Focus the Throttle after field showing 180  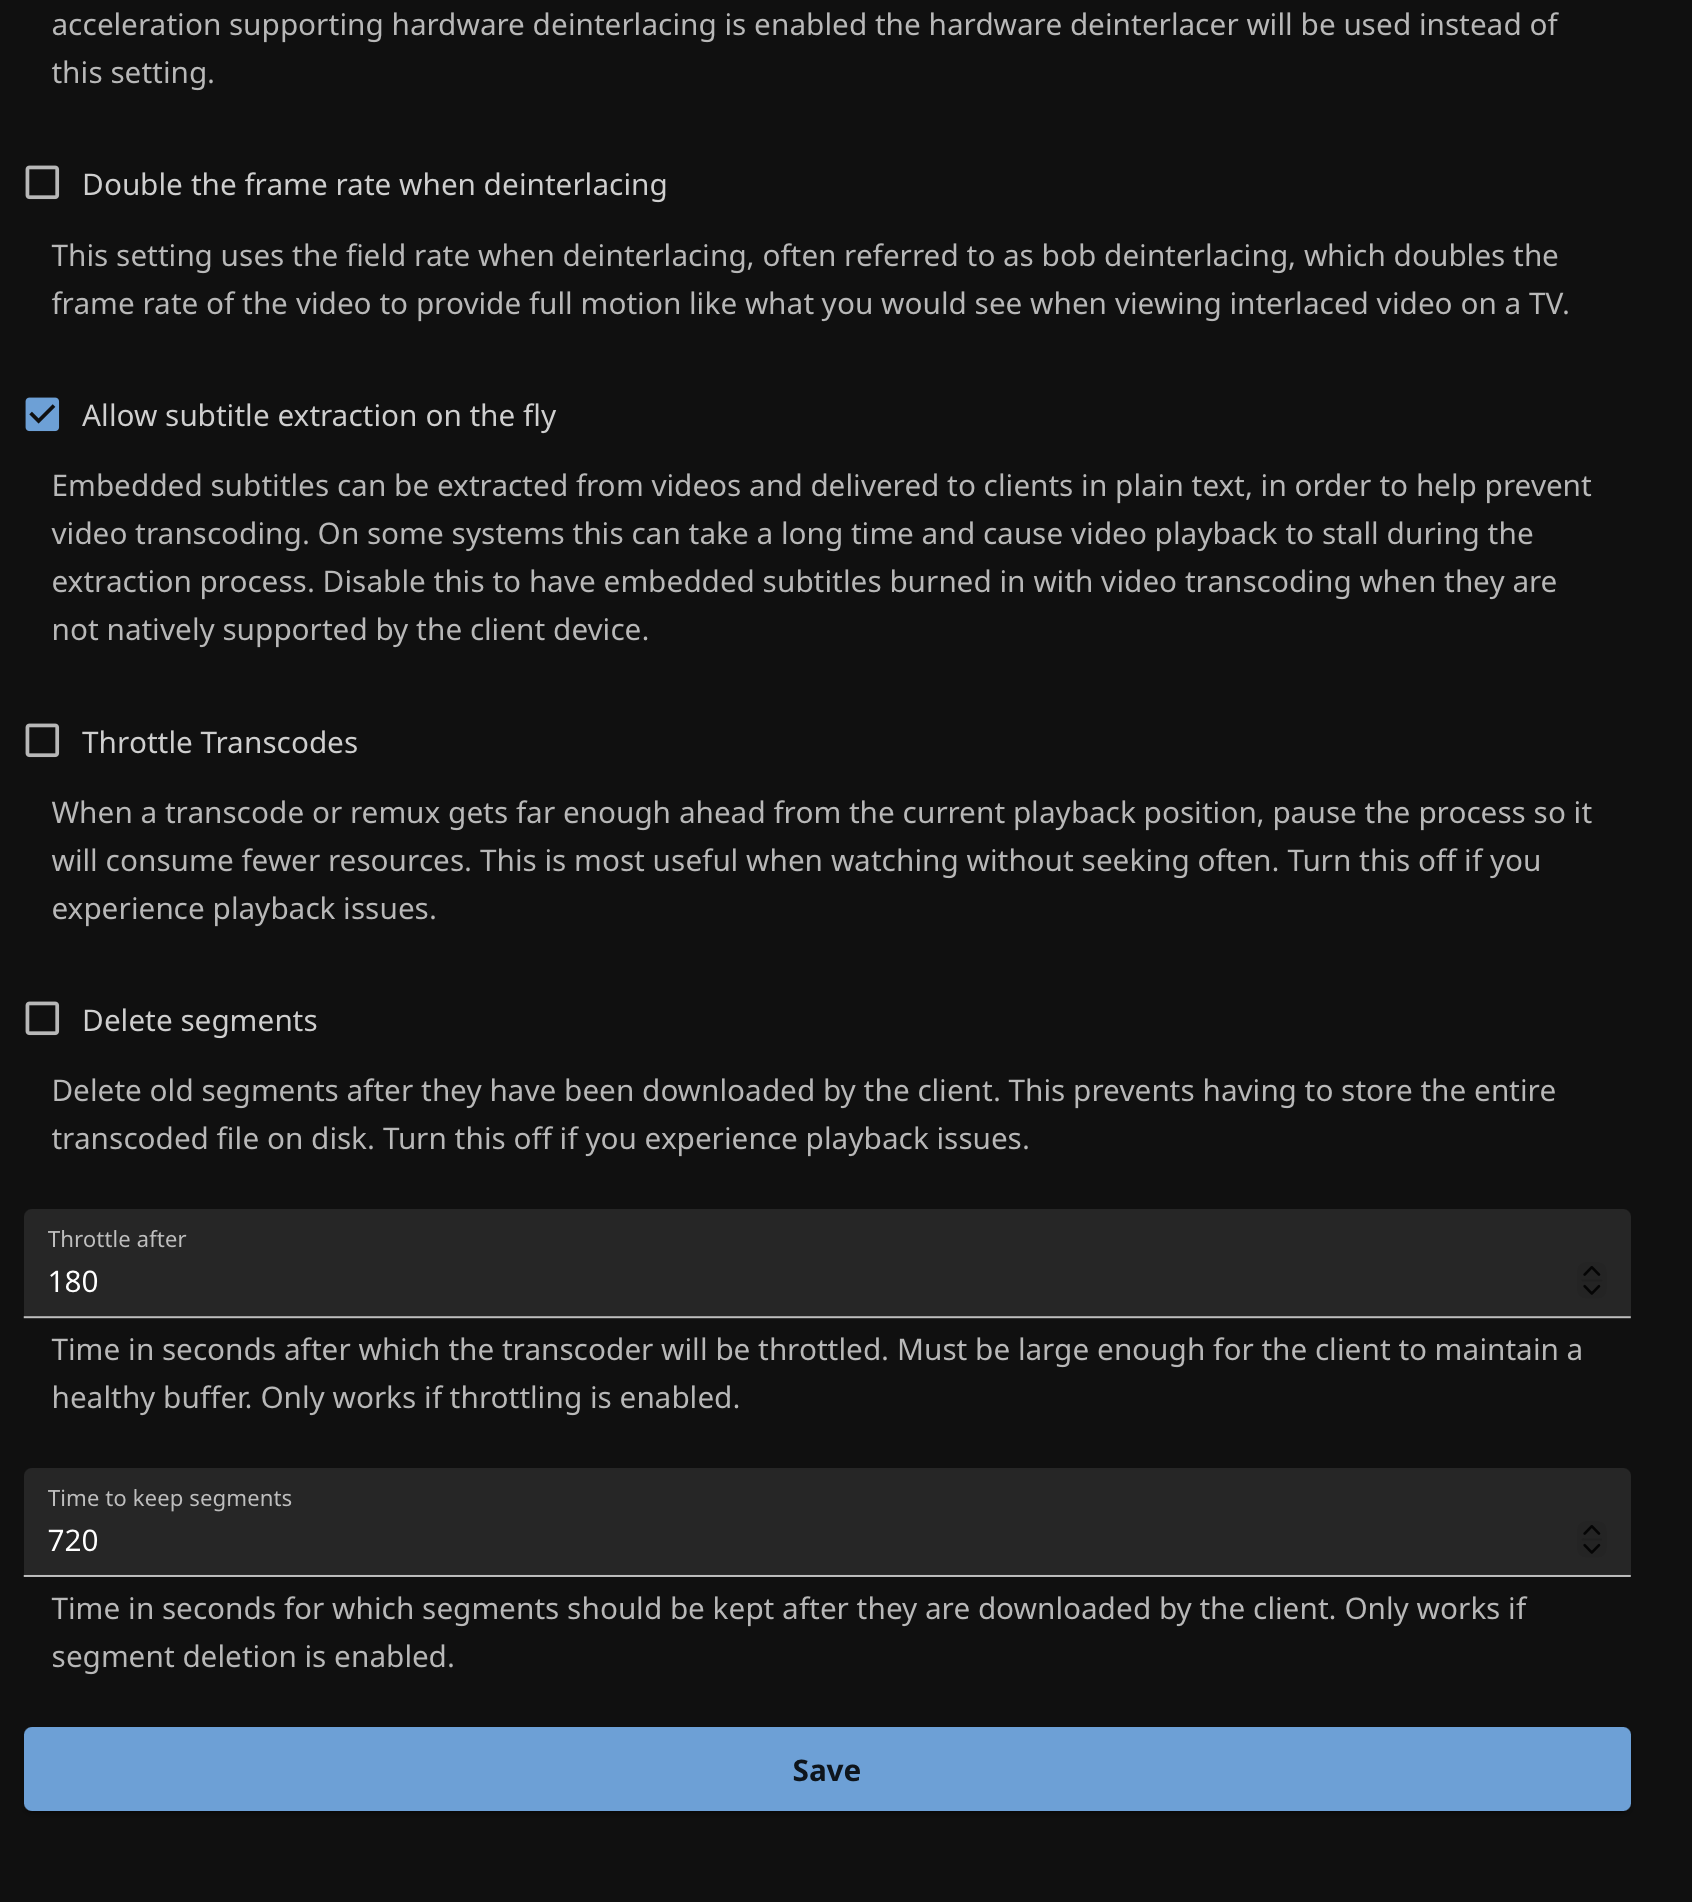800,1282
